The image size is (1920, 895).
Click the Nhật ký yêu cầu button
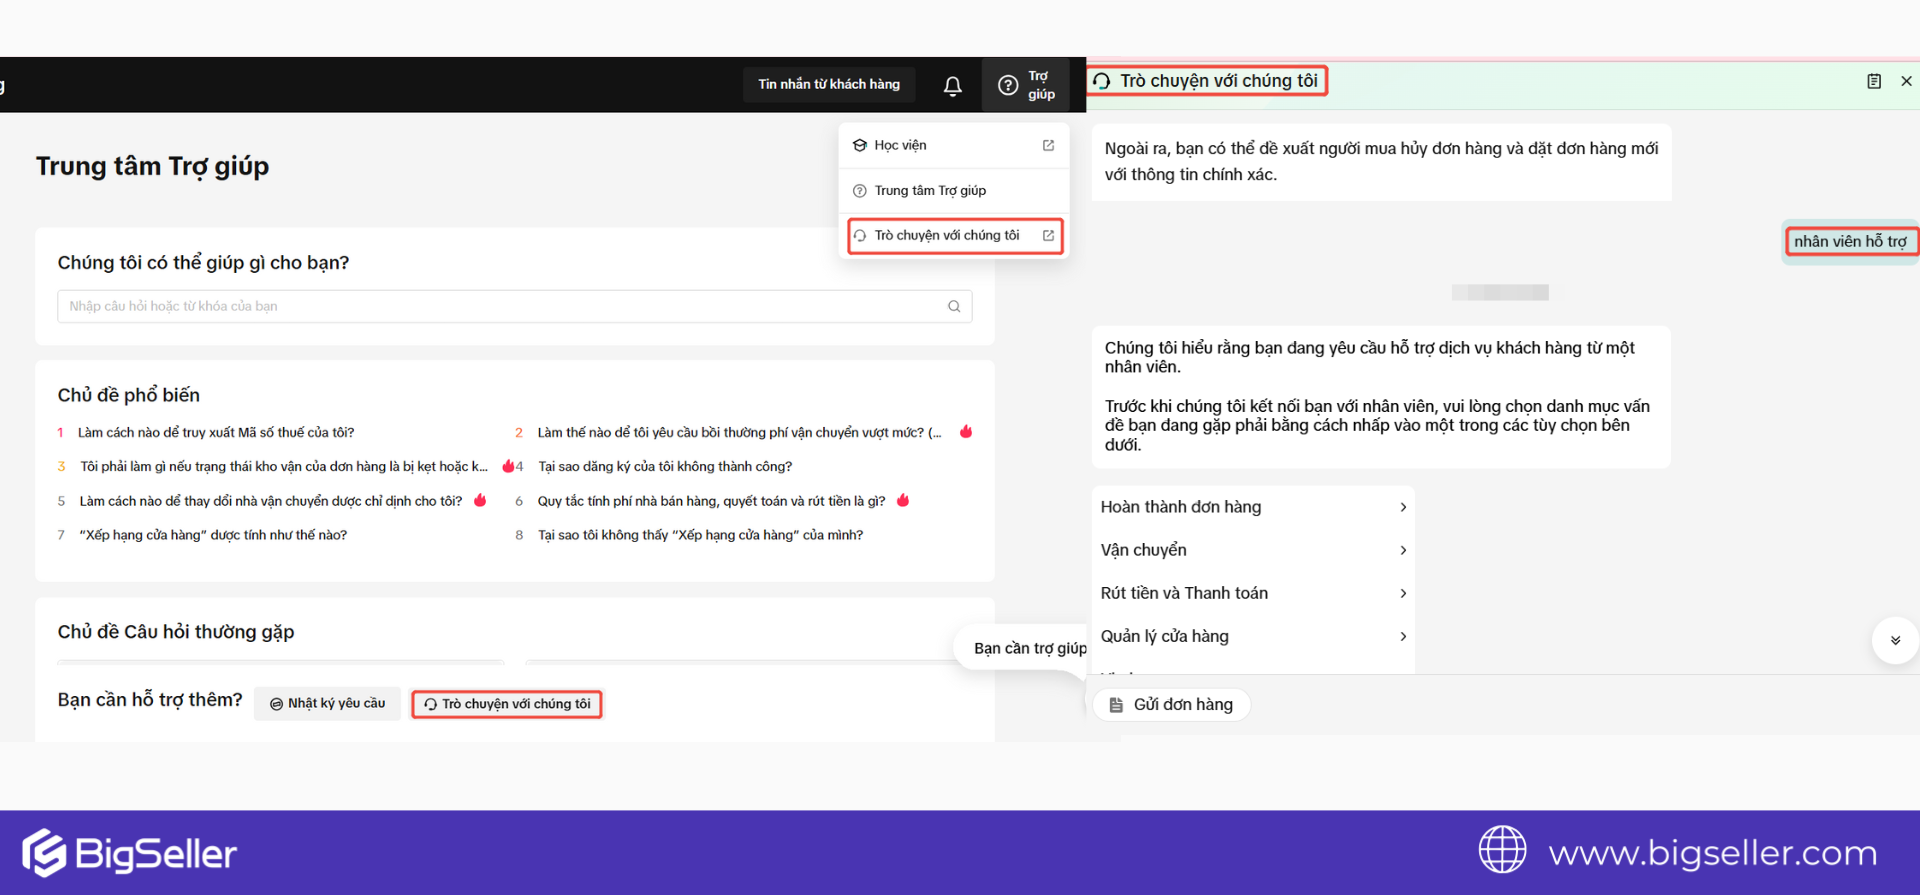(327, 704)
